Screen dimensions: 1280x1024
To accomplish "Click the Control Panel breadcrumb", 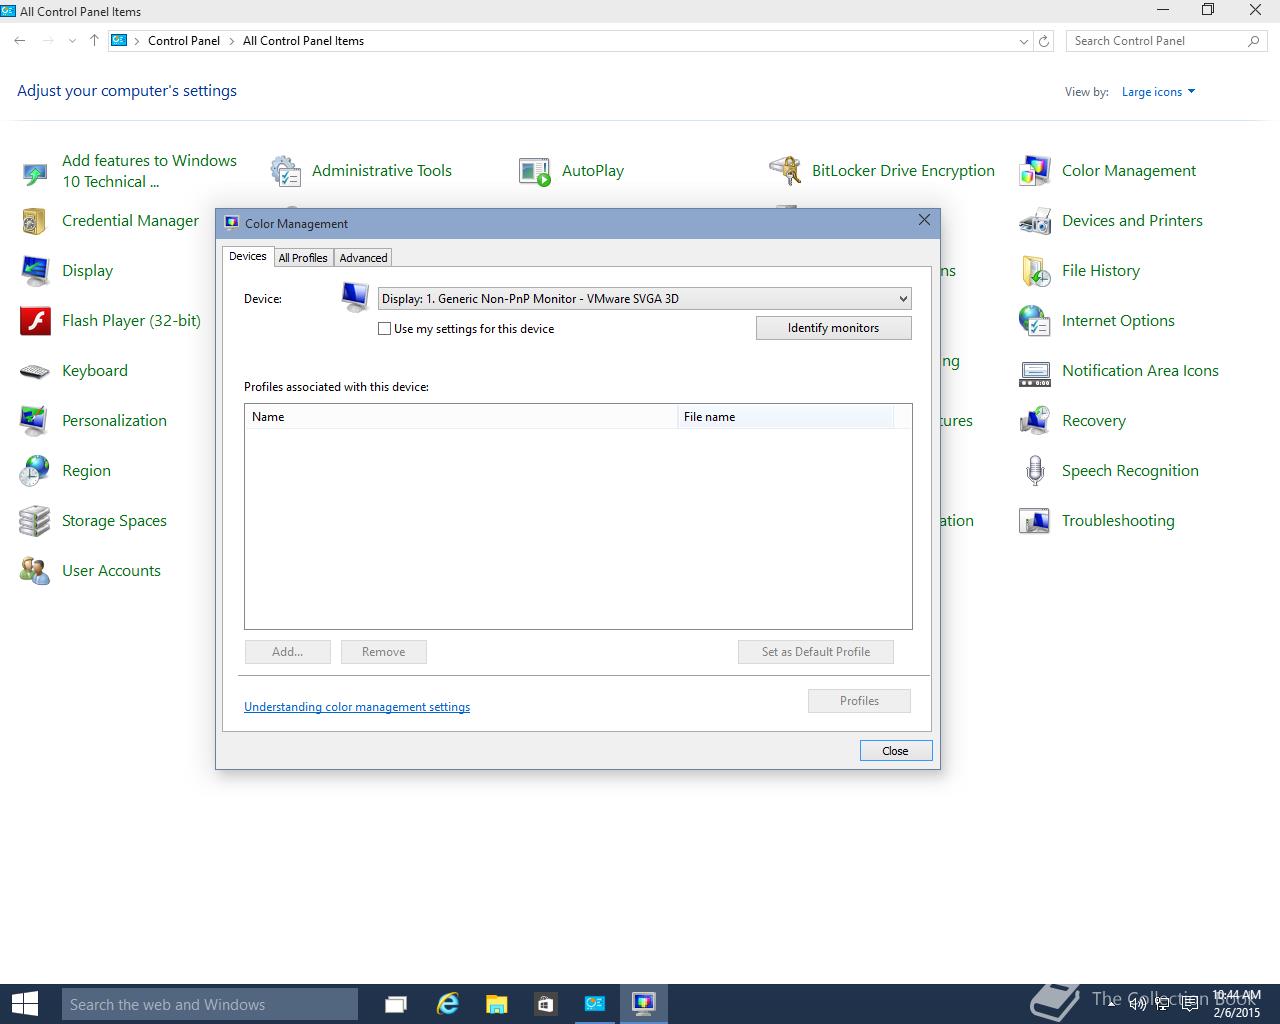I will [x=184, y=41].
